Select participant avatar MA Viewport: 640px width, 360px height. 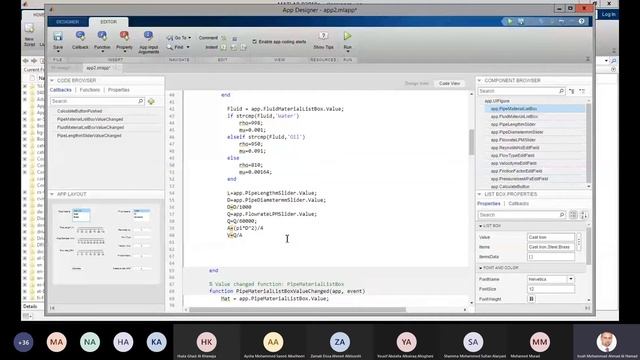[57, 342]
